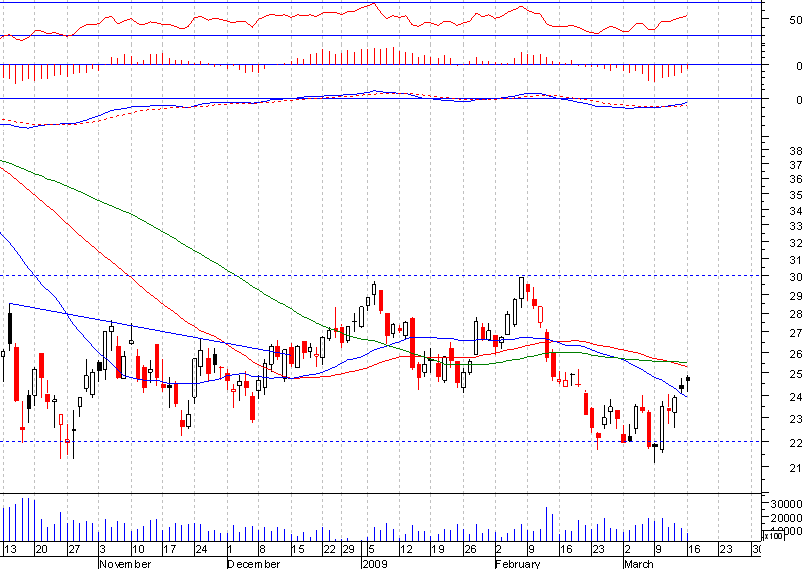The height and width of the screenshot is (569, 806).
Task: Click the price axis label 21
Action: point(796,468)
